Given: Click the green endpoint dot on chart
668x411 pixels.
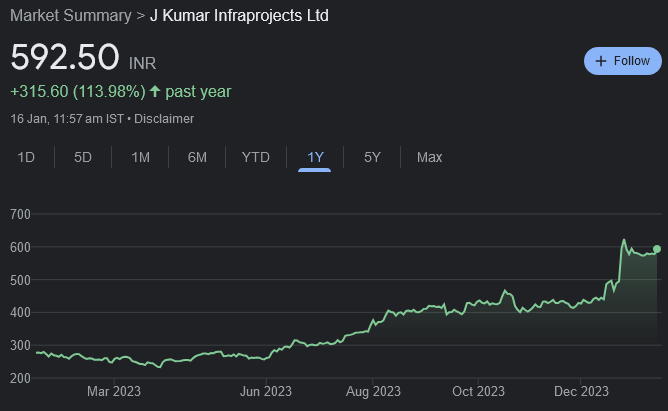Looking at the screenshot, I should [657, 249].
